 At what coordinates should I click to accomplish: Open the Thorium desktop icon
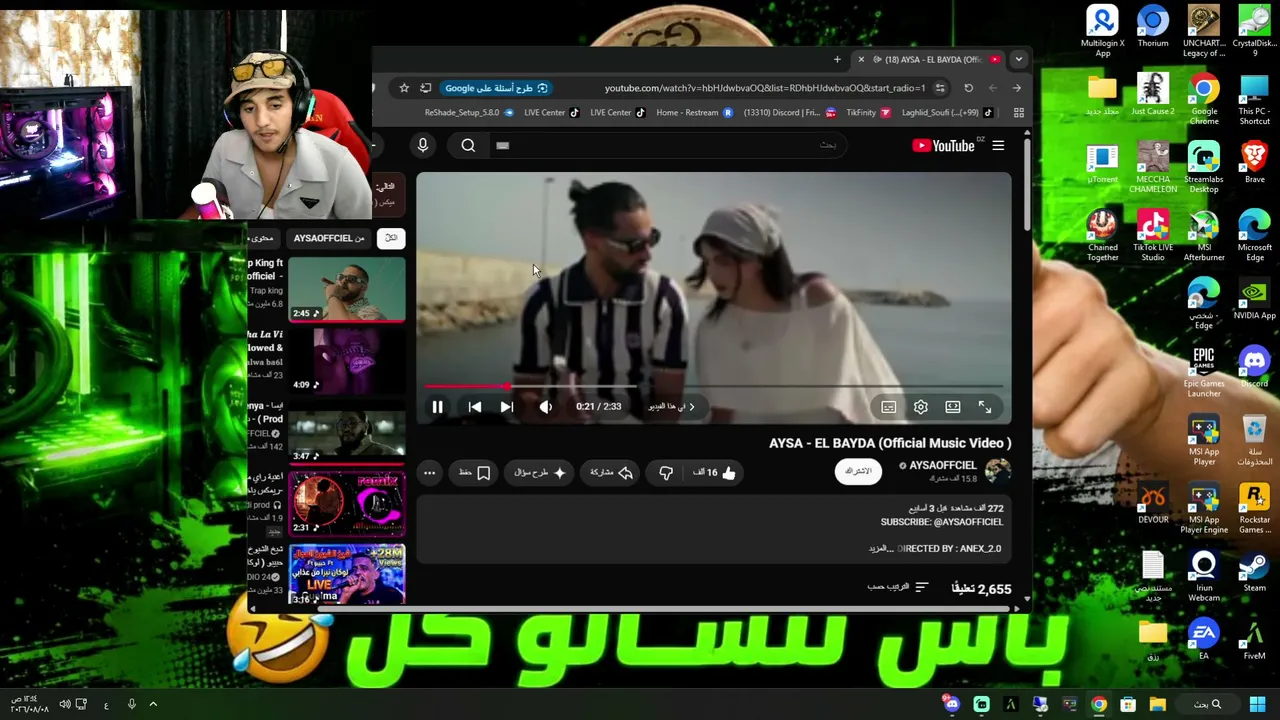(x=1152, y=27)
